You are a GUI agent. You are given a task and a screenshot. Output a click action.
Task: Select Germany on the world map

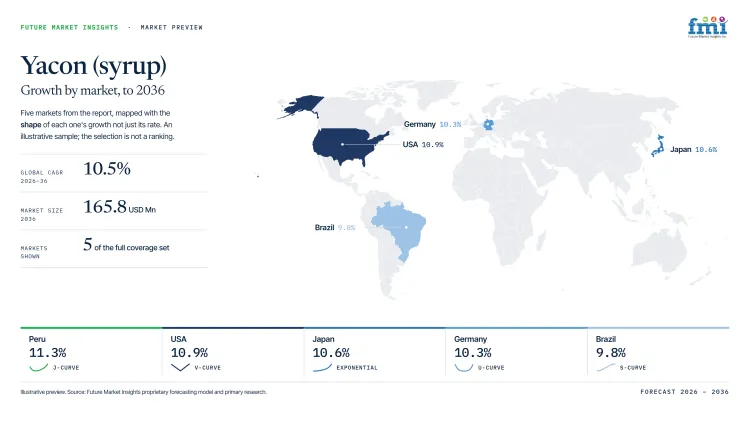click(x=488, y=125)
